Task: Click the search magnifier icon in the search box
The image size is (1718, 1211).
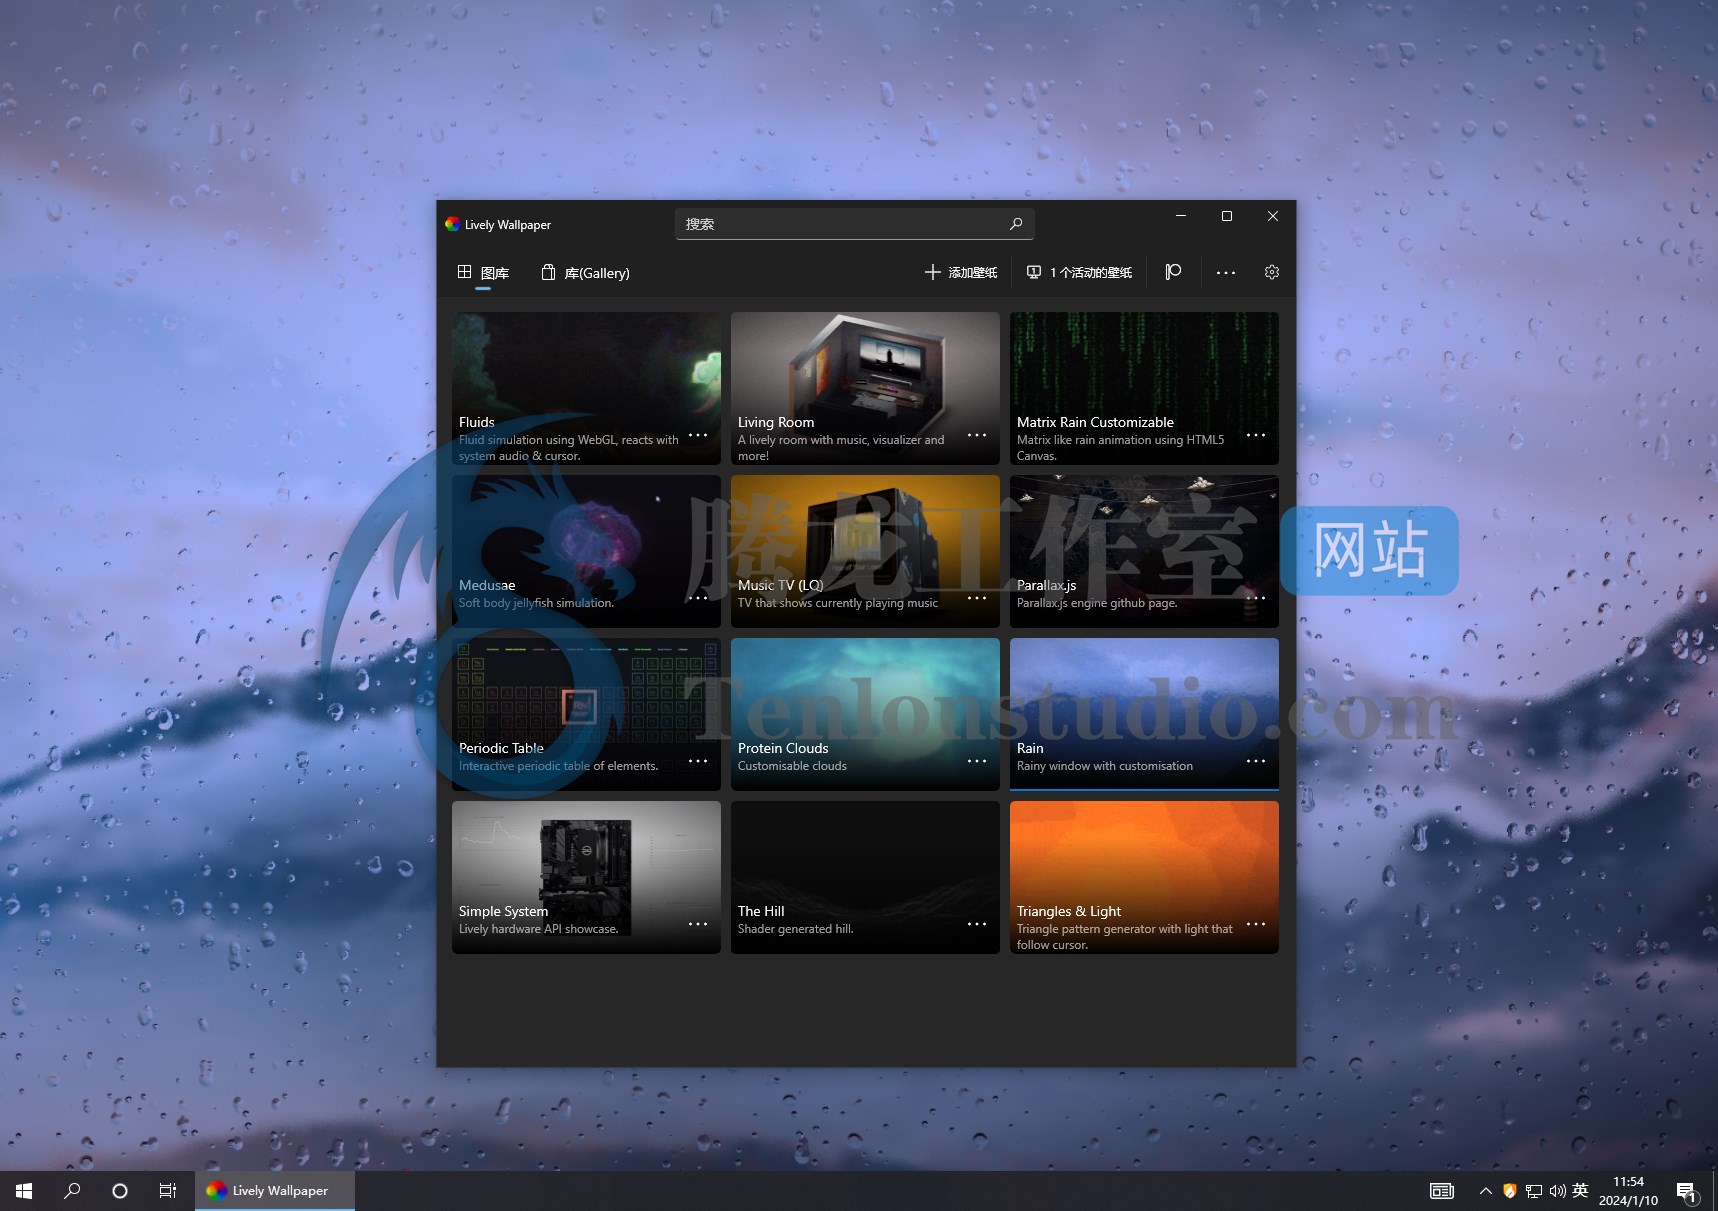Action: click(x=1015, y=224)
